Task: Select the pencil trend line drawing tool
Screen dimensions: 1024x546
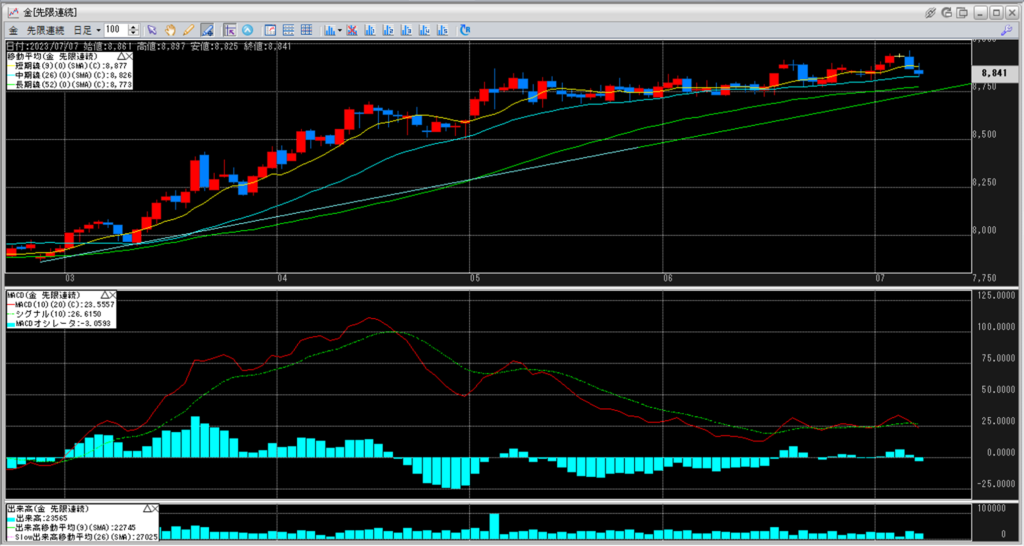Action: [x=188, y=30]
